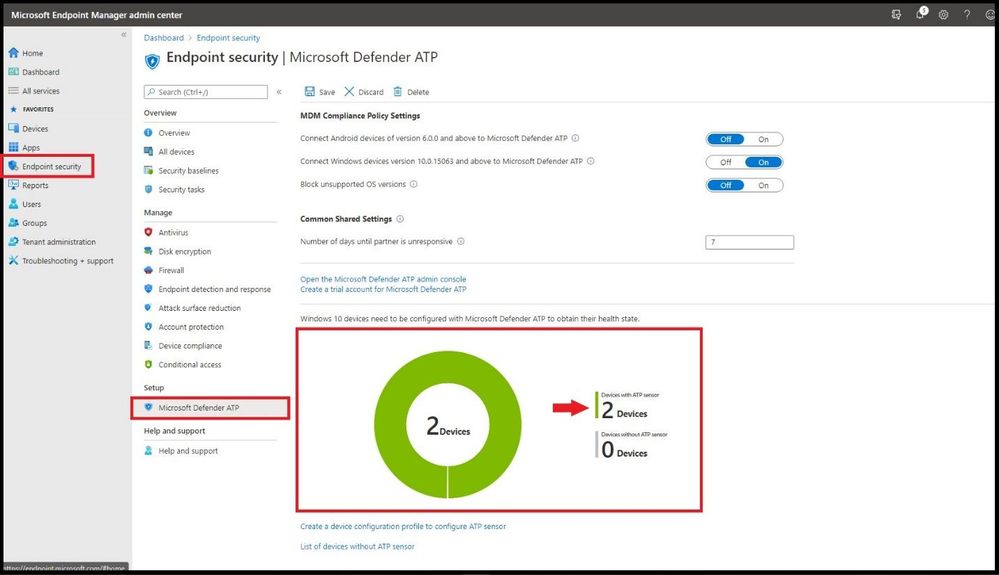The image size is (999, 575).
Task: Click the Dashboard icon in the sidebar
Action: click(x=13, y=72)
